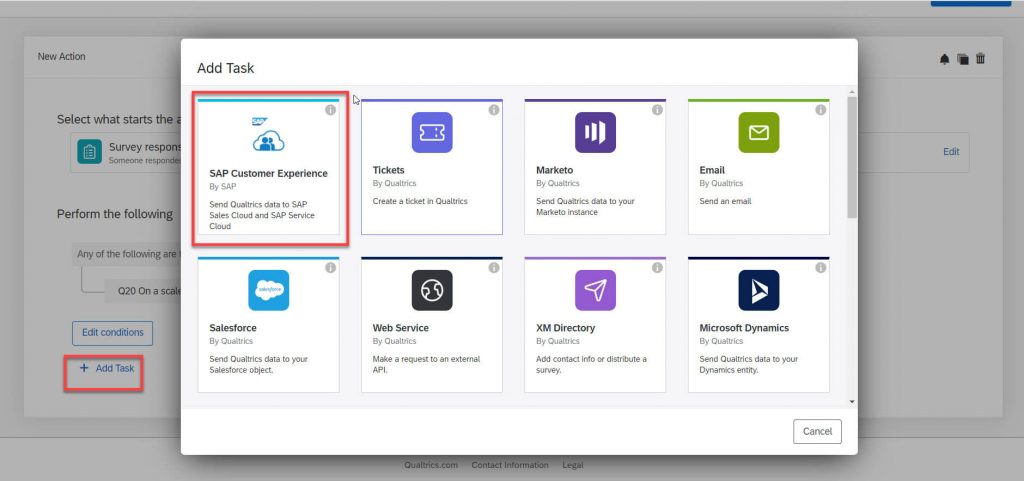Click the XM Directory paper plane icon
1024x481 pixels.
click(x=595, y=290)
